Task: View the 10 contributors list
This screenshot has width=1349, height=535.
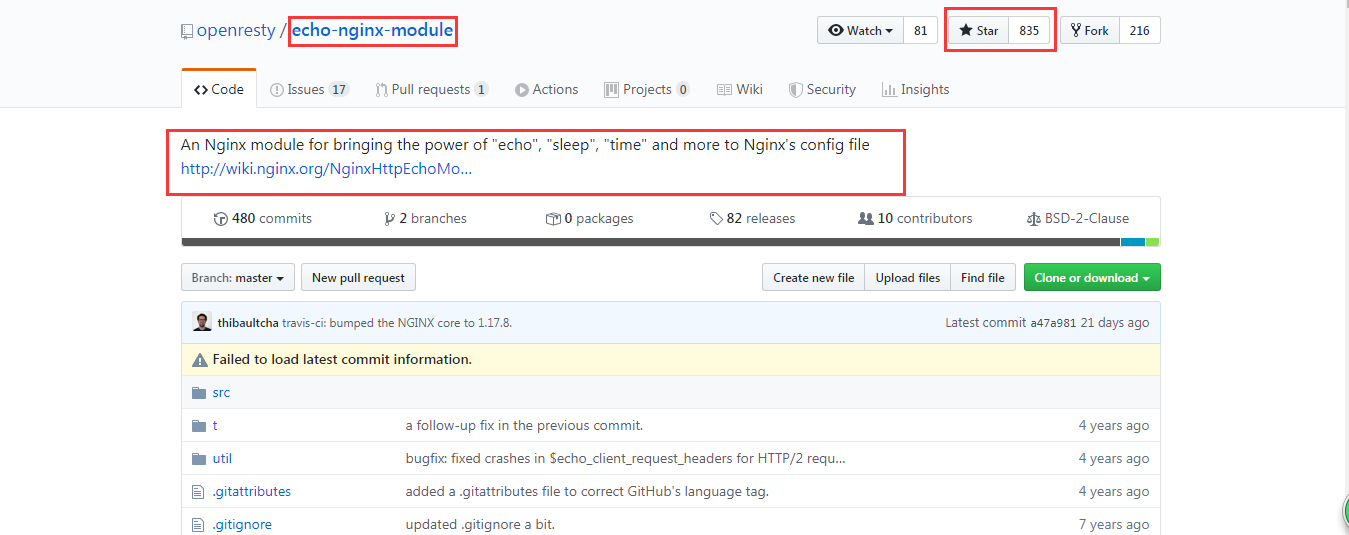Action: tap(915, 218)
